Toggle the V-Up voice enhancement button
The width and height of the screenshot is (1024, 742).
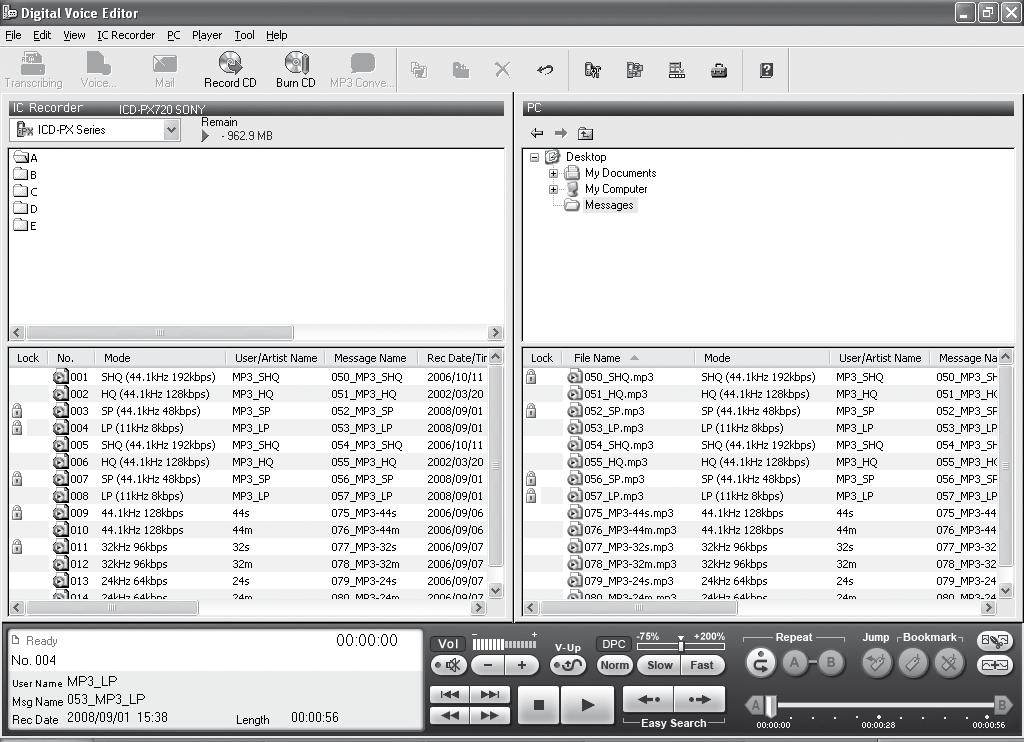568,666
